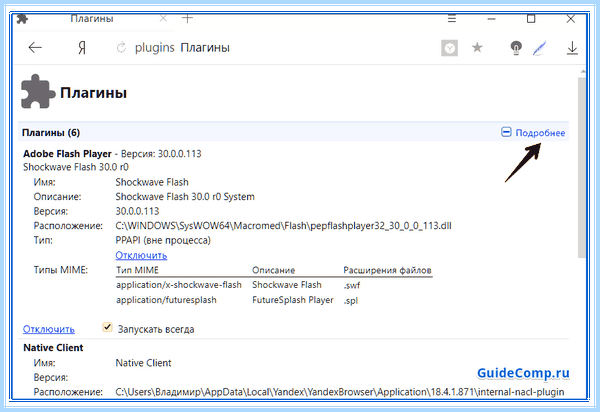The height and width of the screenshot is (412, 600).
Task: Click the .spl file extension cell
Action: click(x=351, y=301)
